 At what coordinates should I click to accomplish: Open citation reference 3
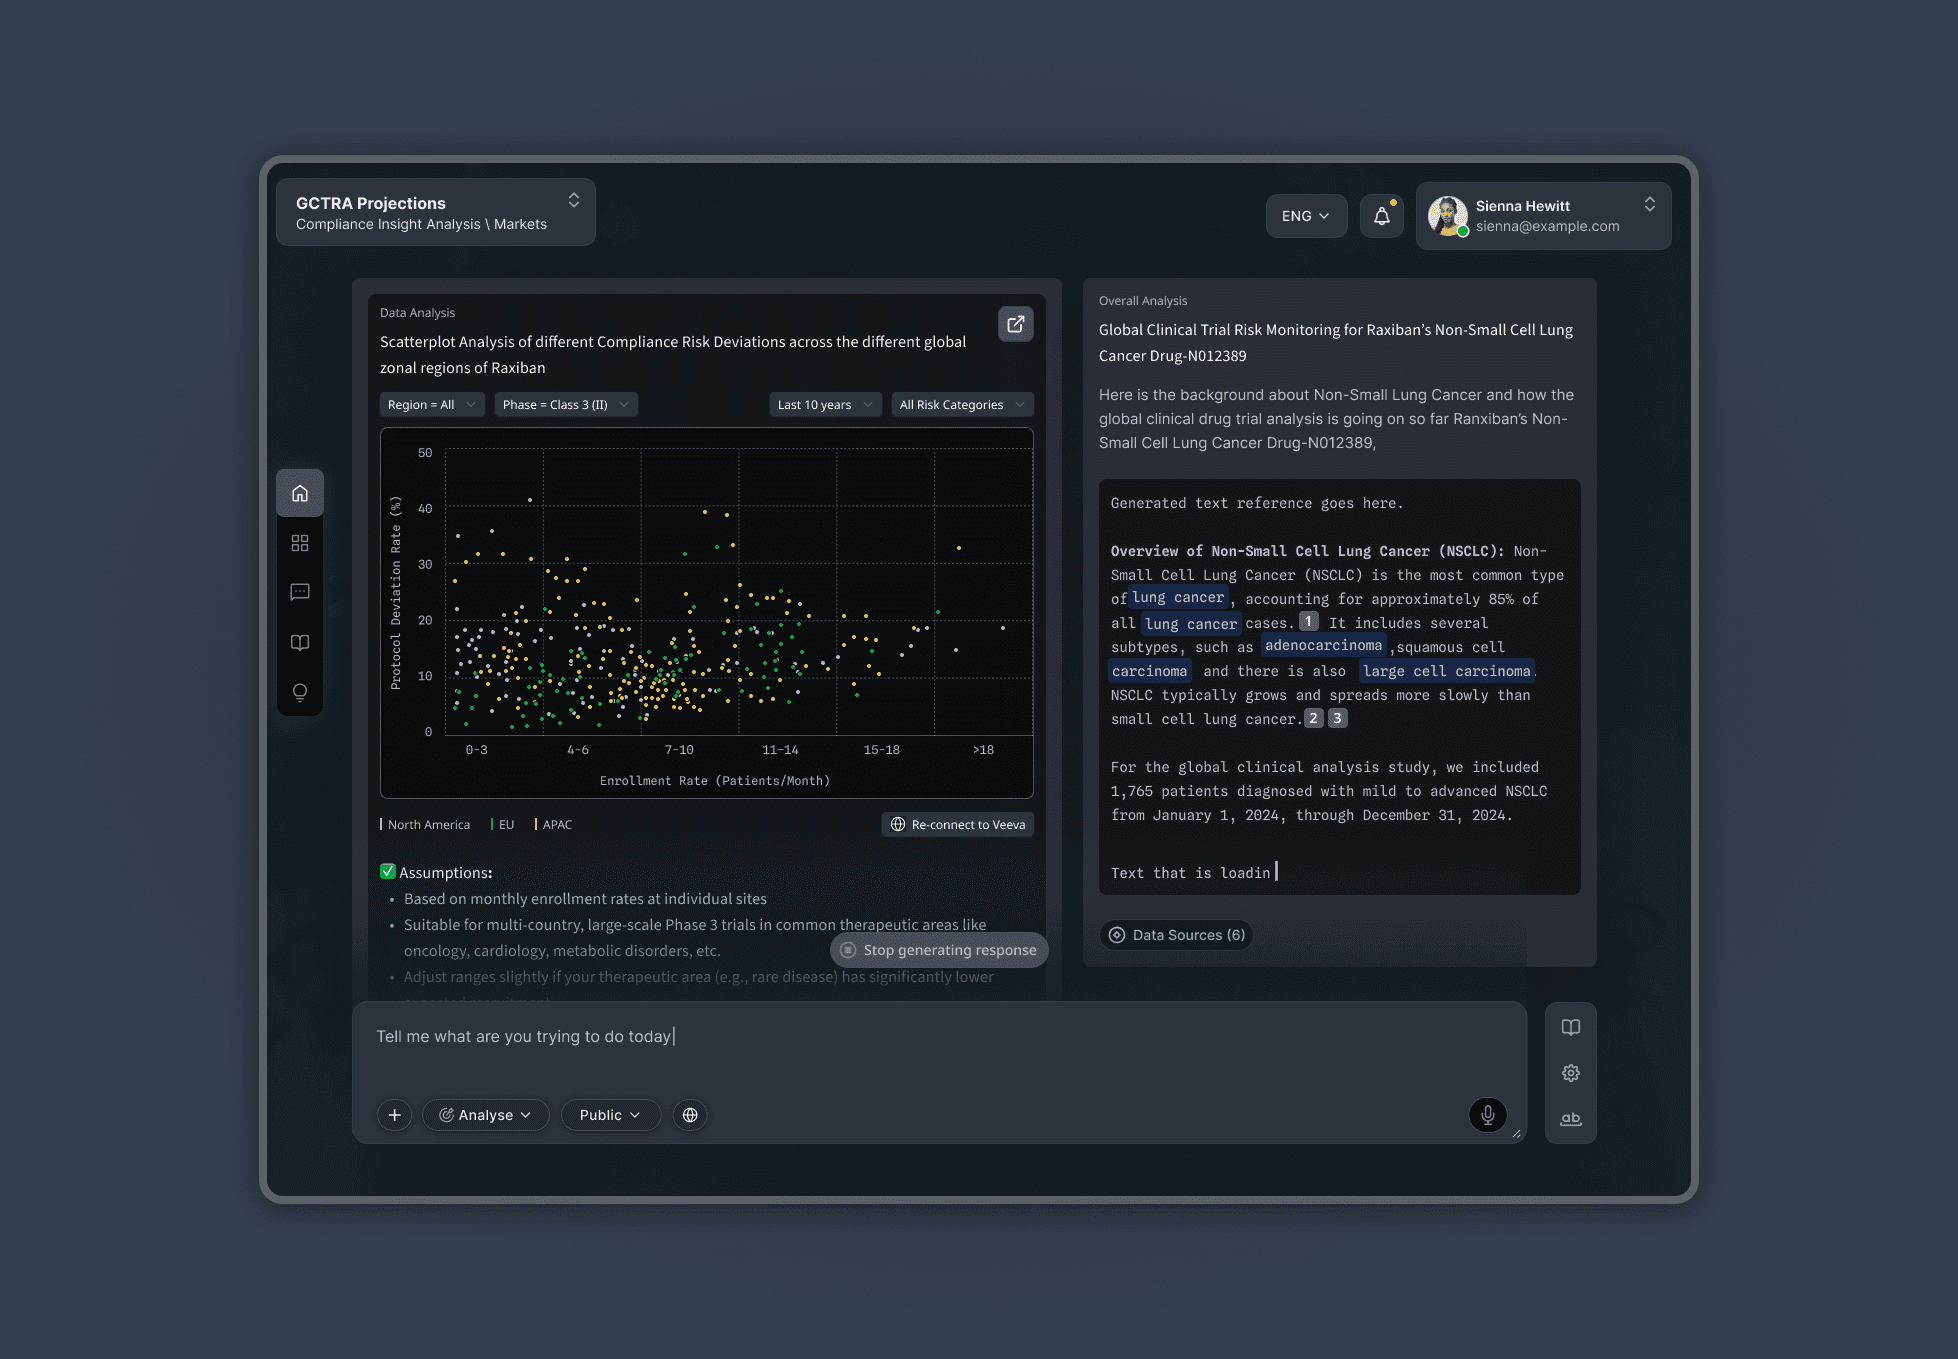tap(1338, 718)
